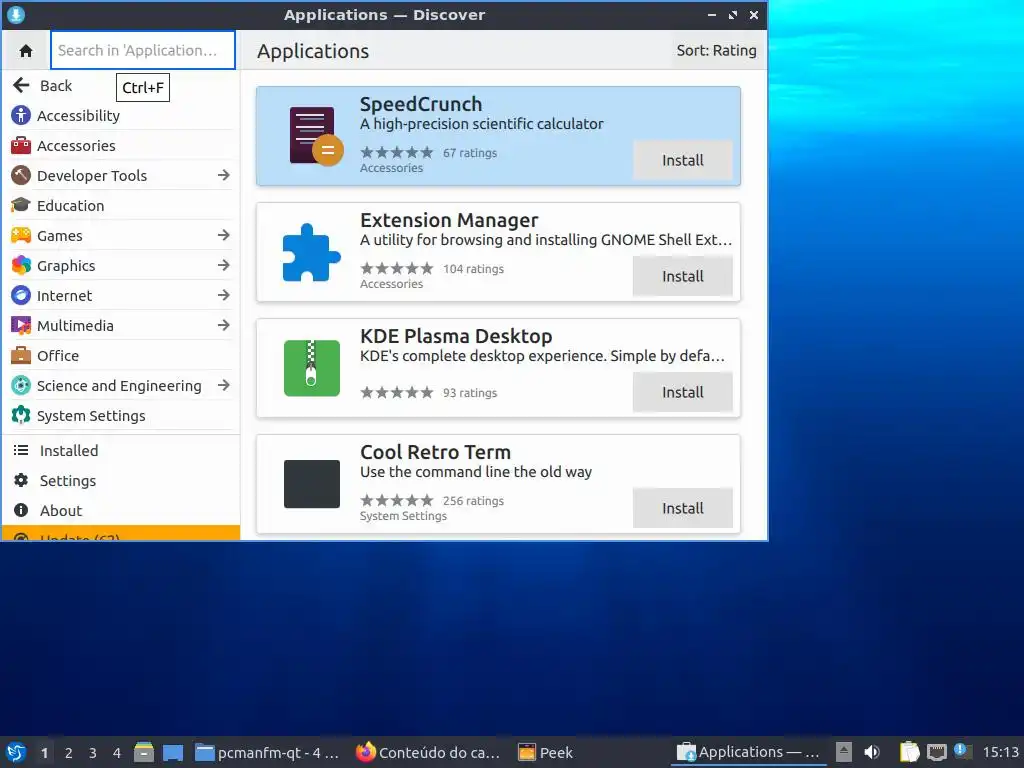
Task: Focus the Search in Applications field
Action: tap(142, 50)
